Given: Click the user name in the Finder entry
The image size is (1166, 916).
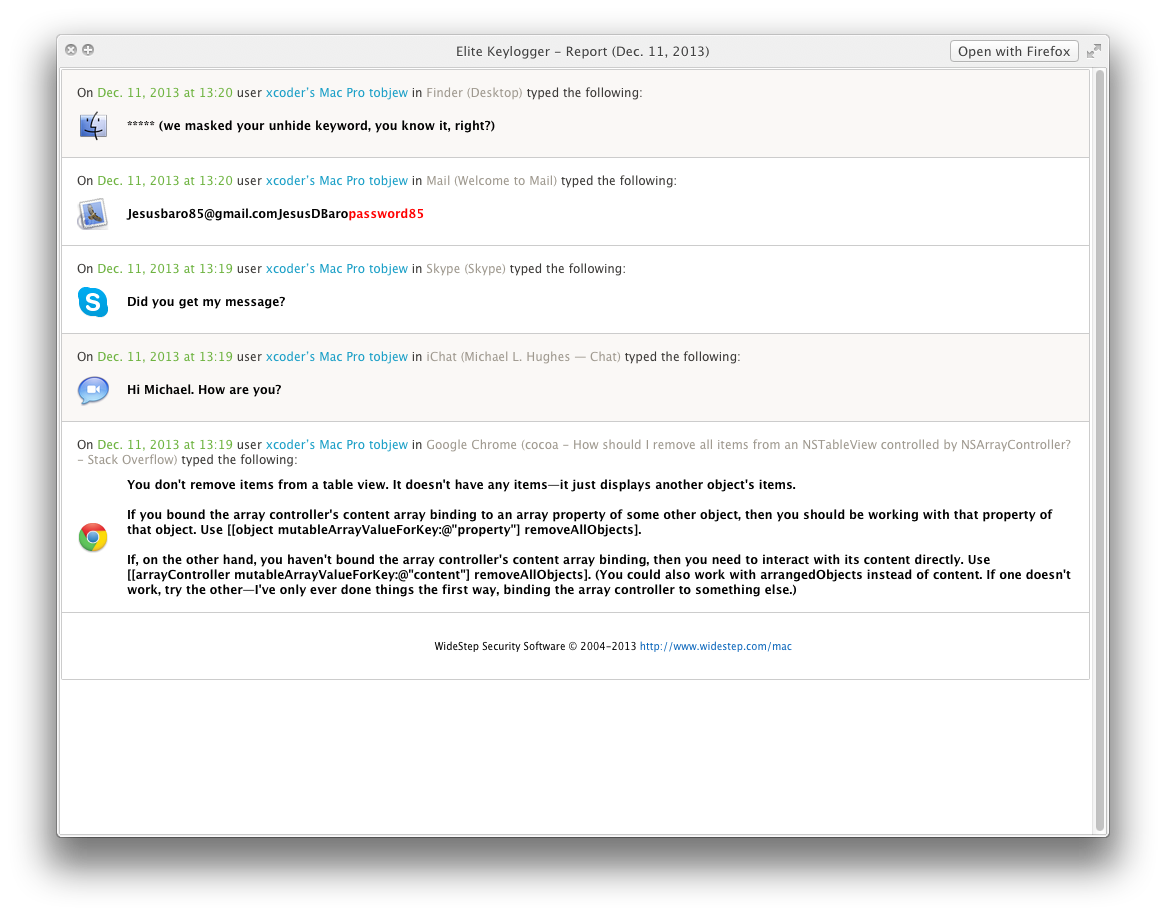Looking at the screenshot, I should pyautogui.click(x=337, y=93).
